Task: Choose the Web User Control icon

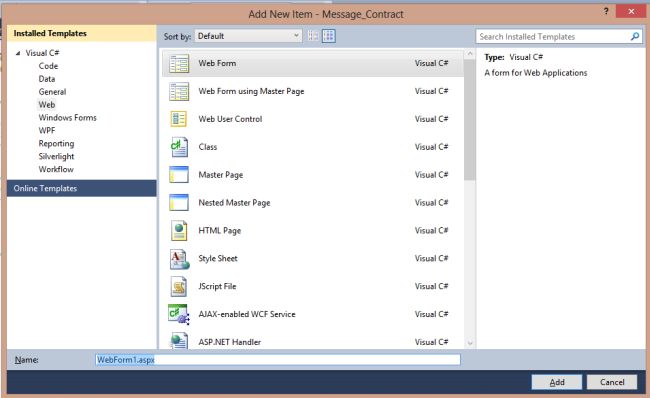Action: tap(179, 119)
